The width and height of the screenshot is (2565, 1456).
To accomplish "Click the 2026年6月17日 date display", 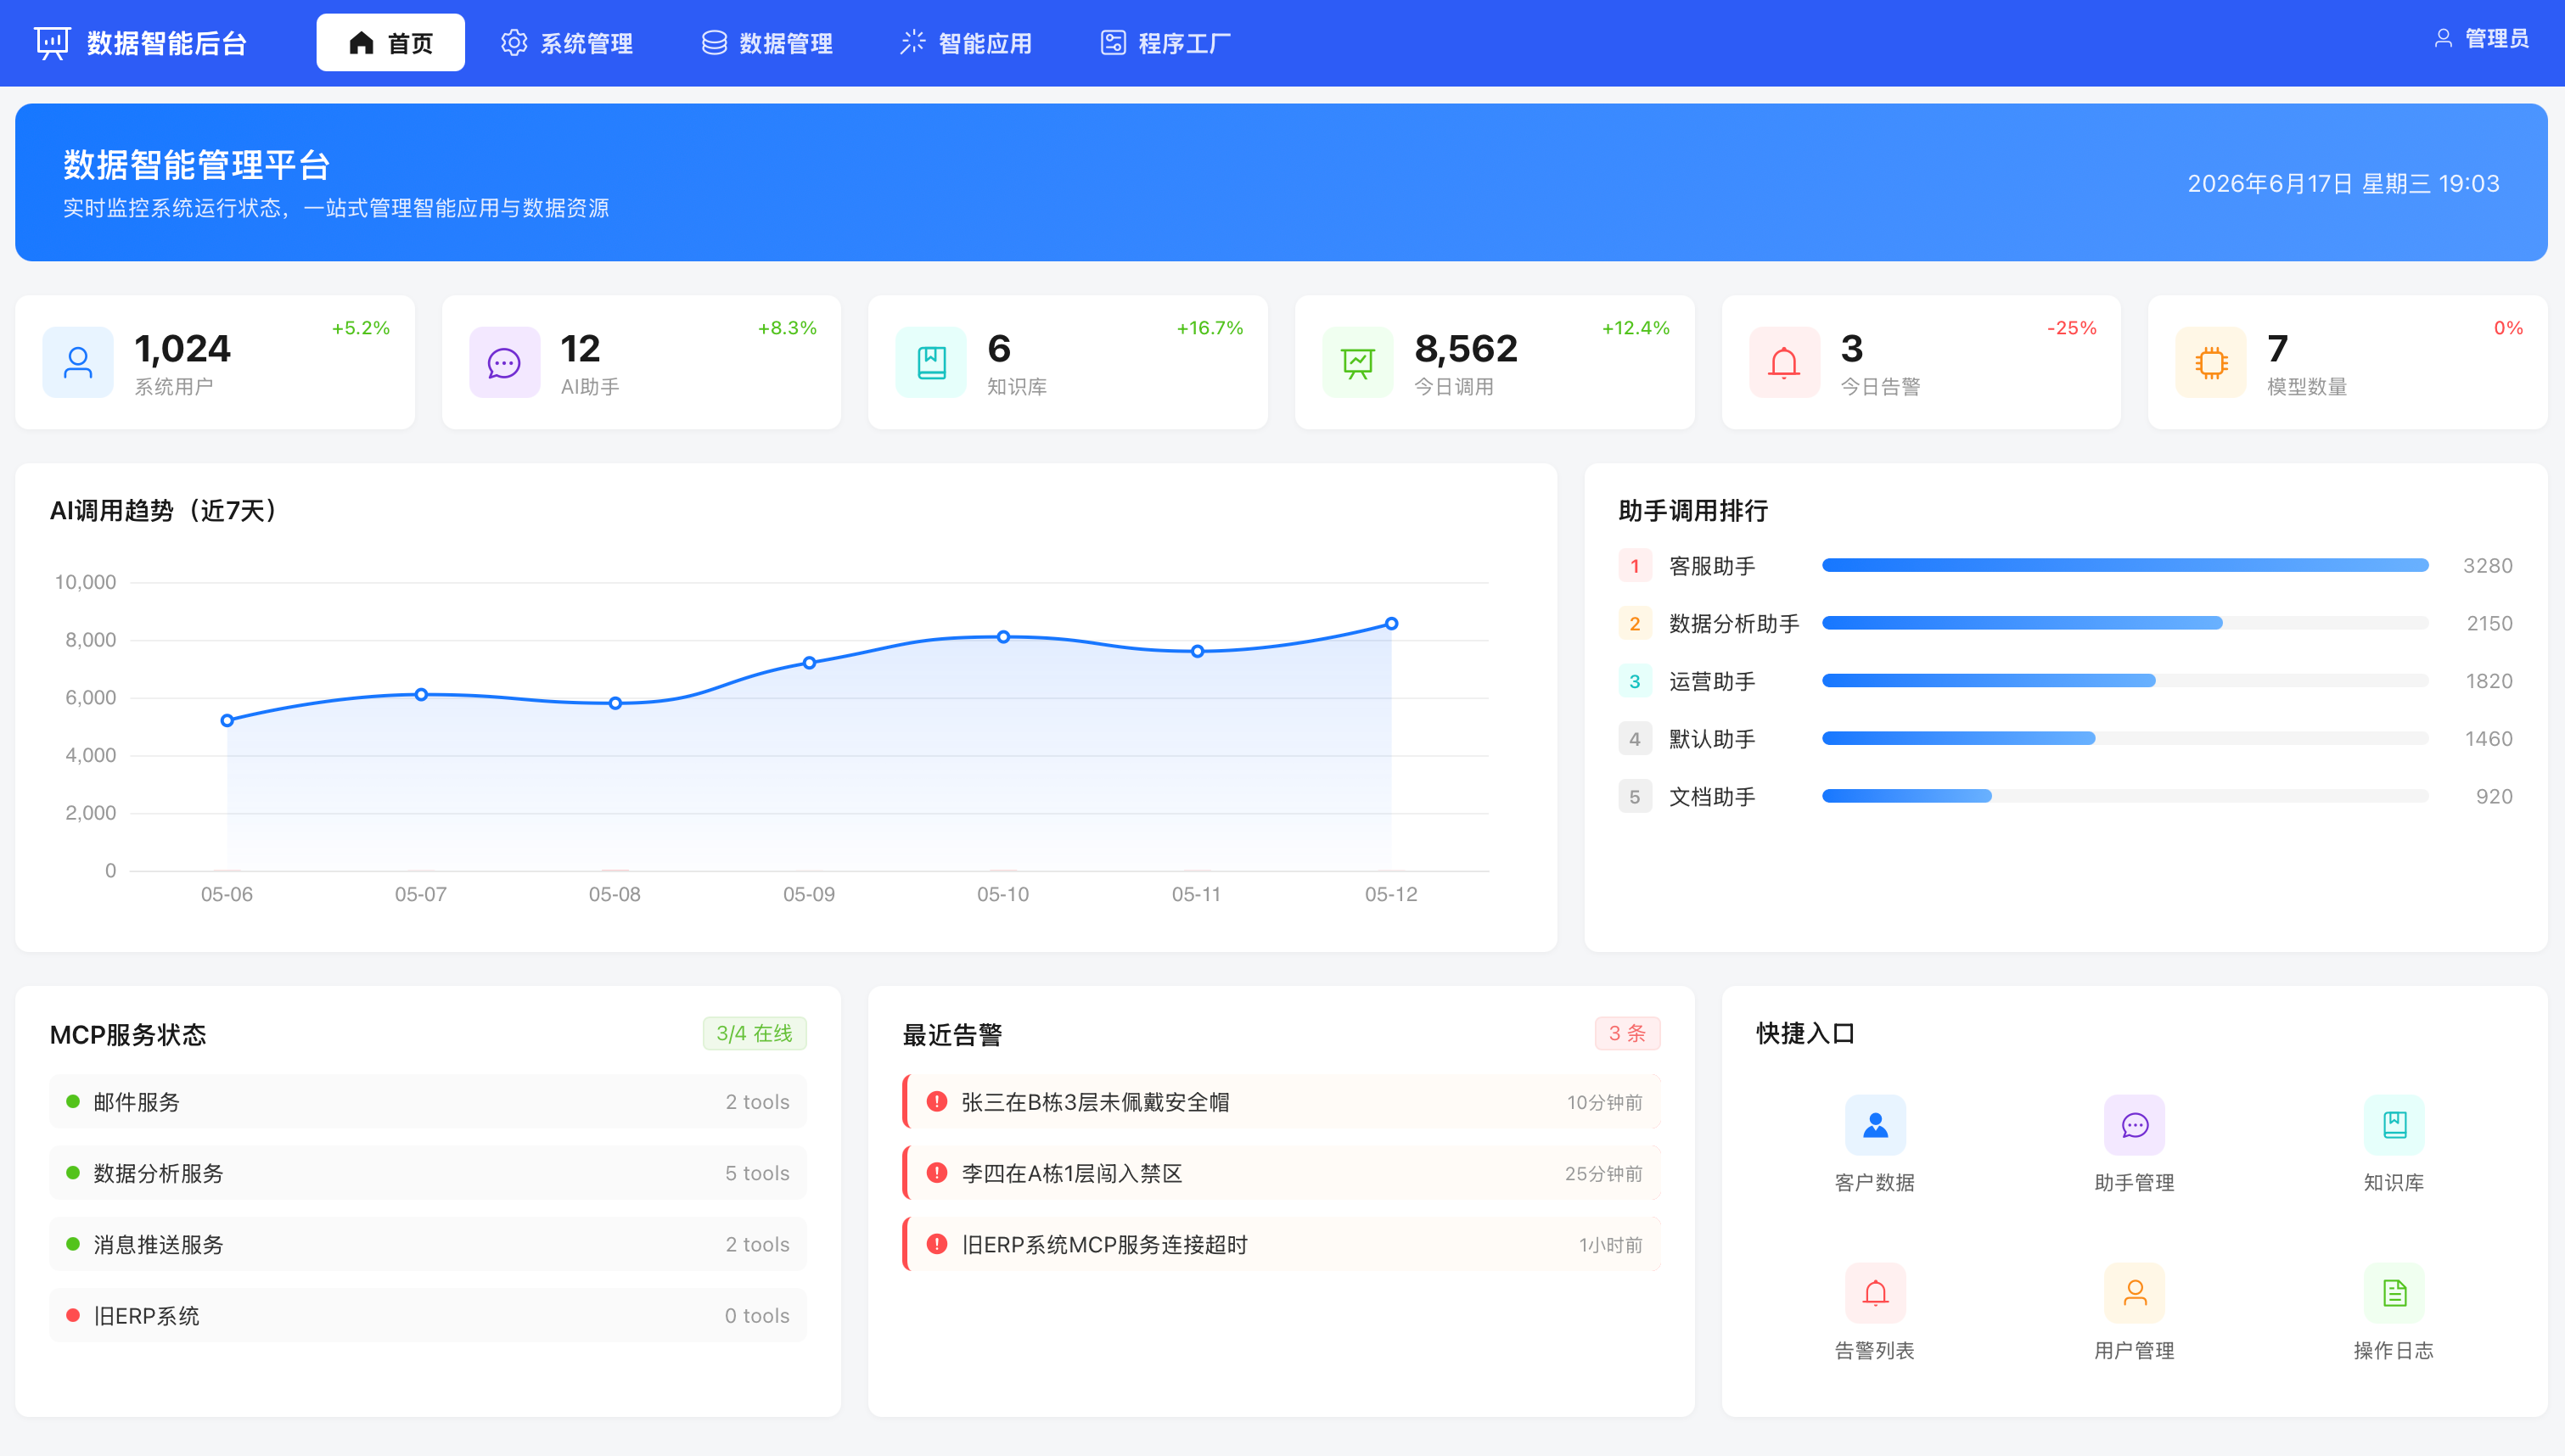I will coord(2343,184).
